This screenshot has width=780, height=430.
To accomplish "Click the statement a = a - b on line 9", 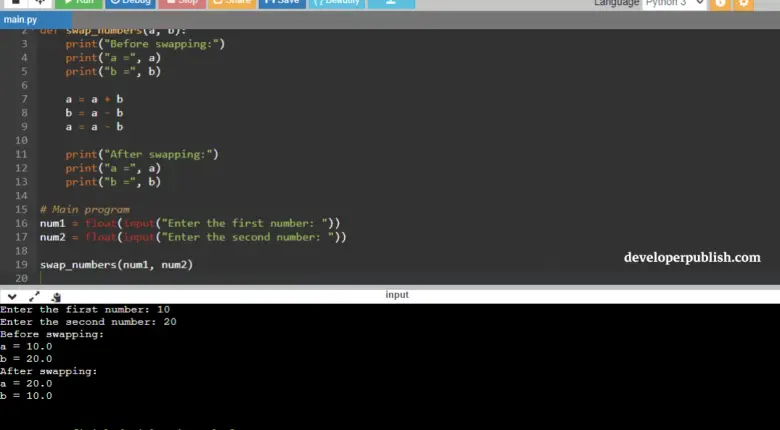I will tap(94, 127).
